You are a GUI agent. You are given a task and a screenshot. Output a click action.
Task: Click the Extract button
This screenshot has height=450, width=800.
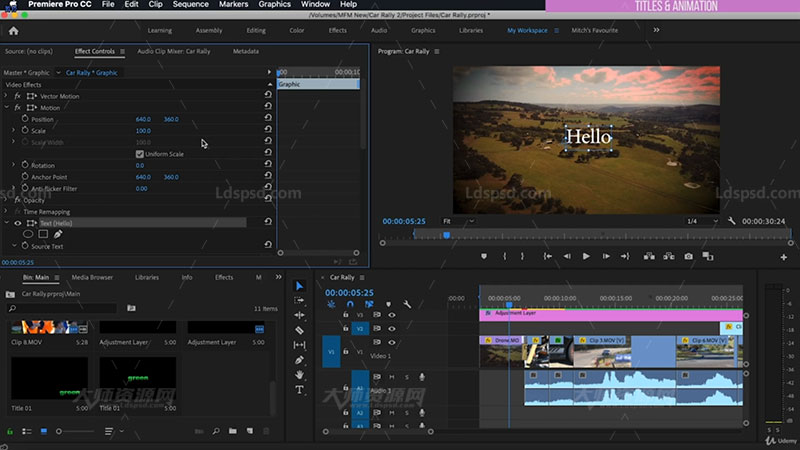[669, 256]
